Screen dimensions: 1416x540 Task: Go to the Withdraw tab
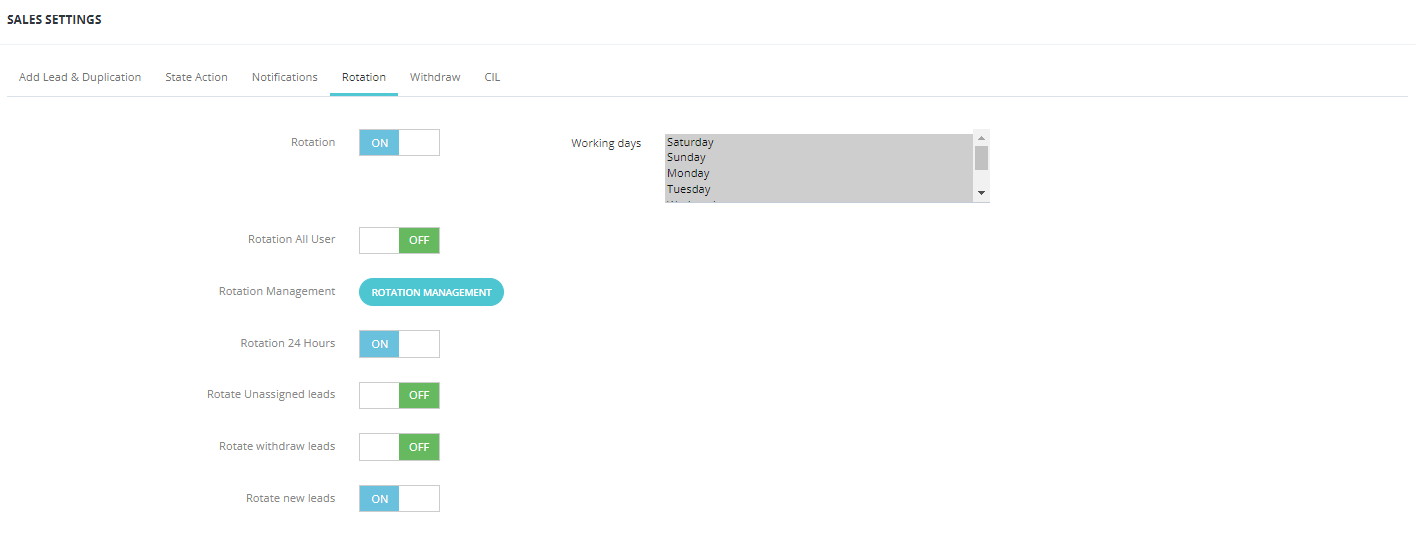coord(435,77)
